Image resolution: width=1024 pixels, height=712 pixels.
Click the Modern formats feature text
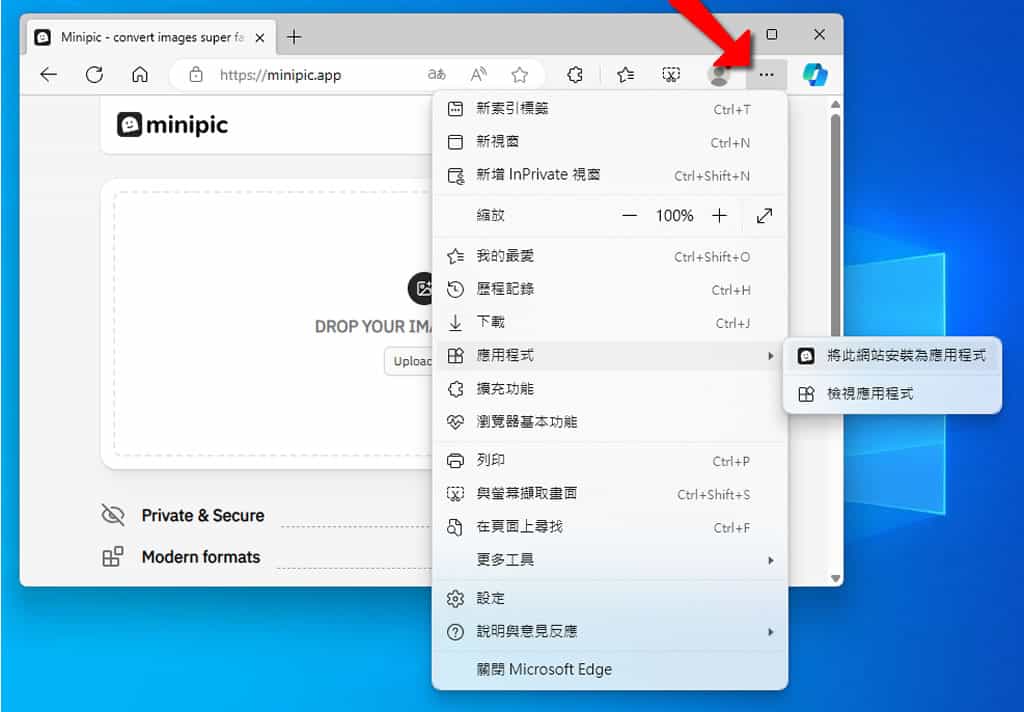pyautogui.click(x=201, y=557)
